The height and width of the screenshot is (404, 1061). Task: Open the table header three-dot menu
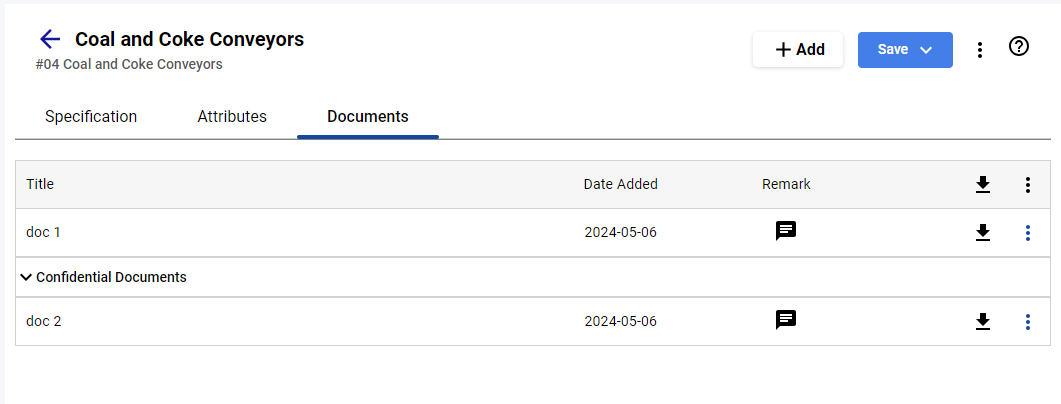1027,185
